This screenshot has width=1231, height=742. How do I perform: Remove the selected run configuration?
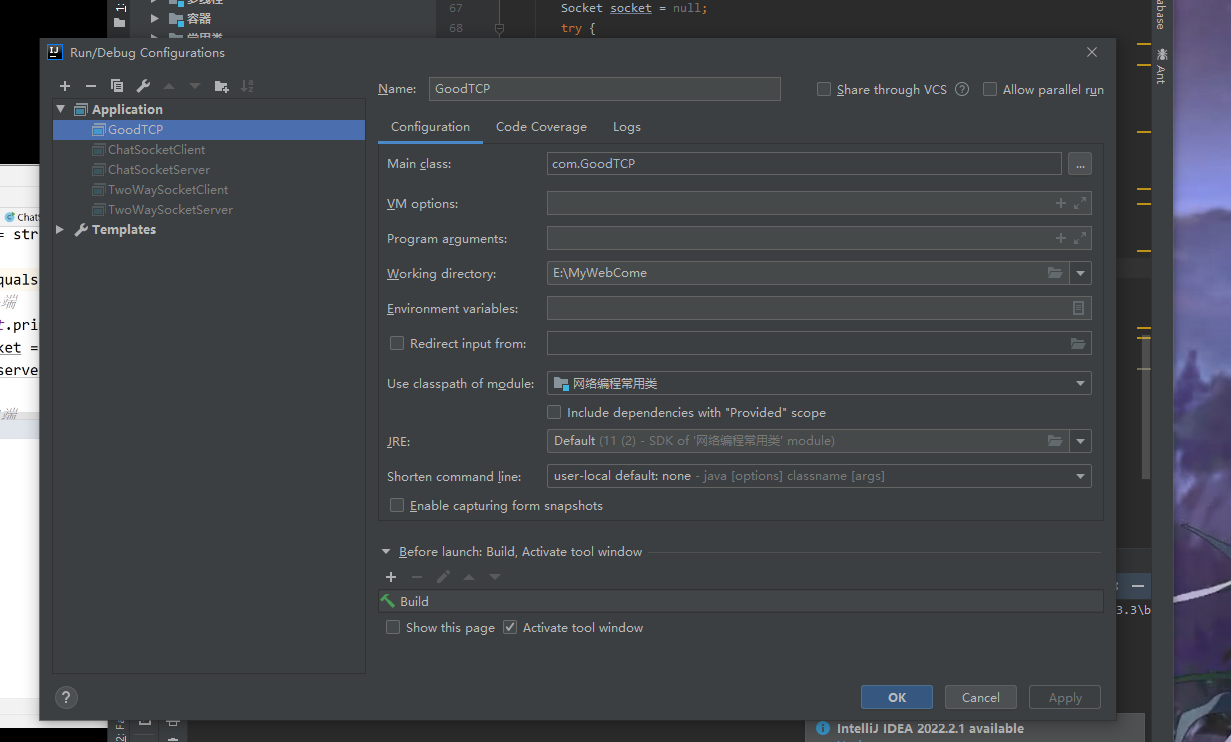[x=91, y=86]
